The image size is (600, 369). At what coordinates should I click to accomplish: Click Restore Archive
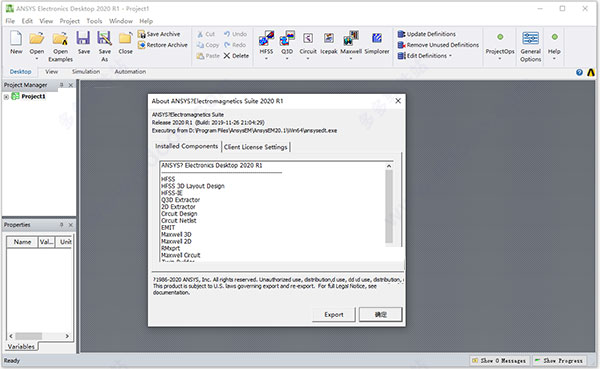[x=163, y=45]
